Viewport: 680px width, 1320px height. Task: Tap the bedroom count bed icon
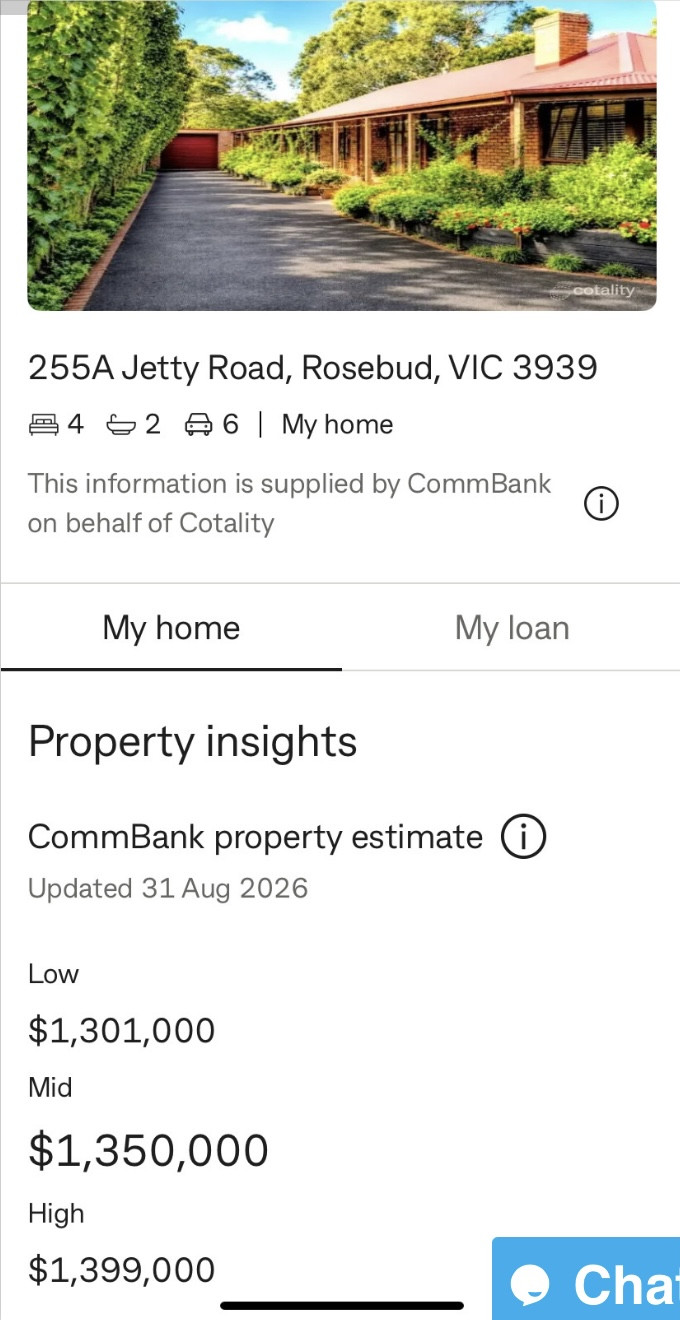click(44, 425)
